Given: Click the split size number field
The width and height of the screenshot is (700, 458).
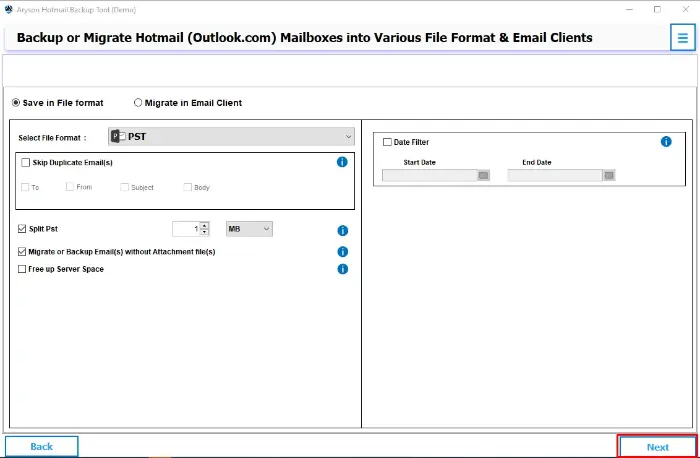Looking at the screenshot, I should click(x=186, y=229).
